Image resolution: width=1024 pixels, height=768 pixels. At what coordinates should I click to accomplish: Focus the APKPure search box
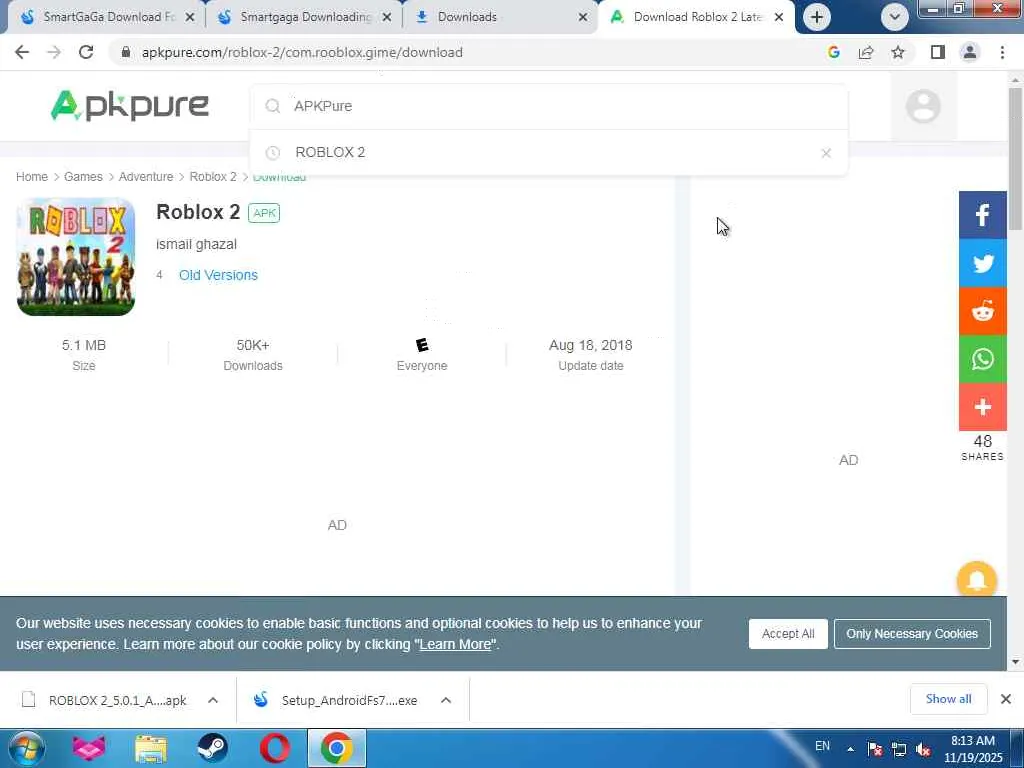(x=549, y=106)
